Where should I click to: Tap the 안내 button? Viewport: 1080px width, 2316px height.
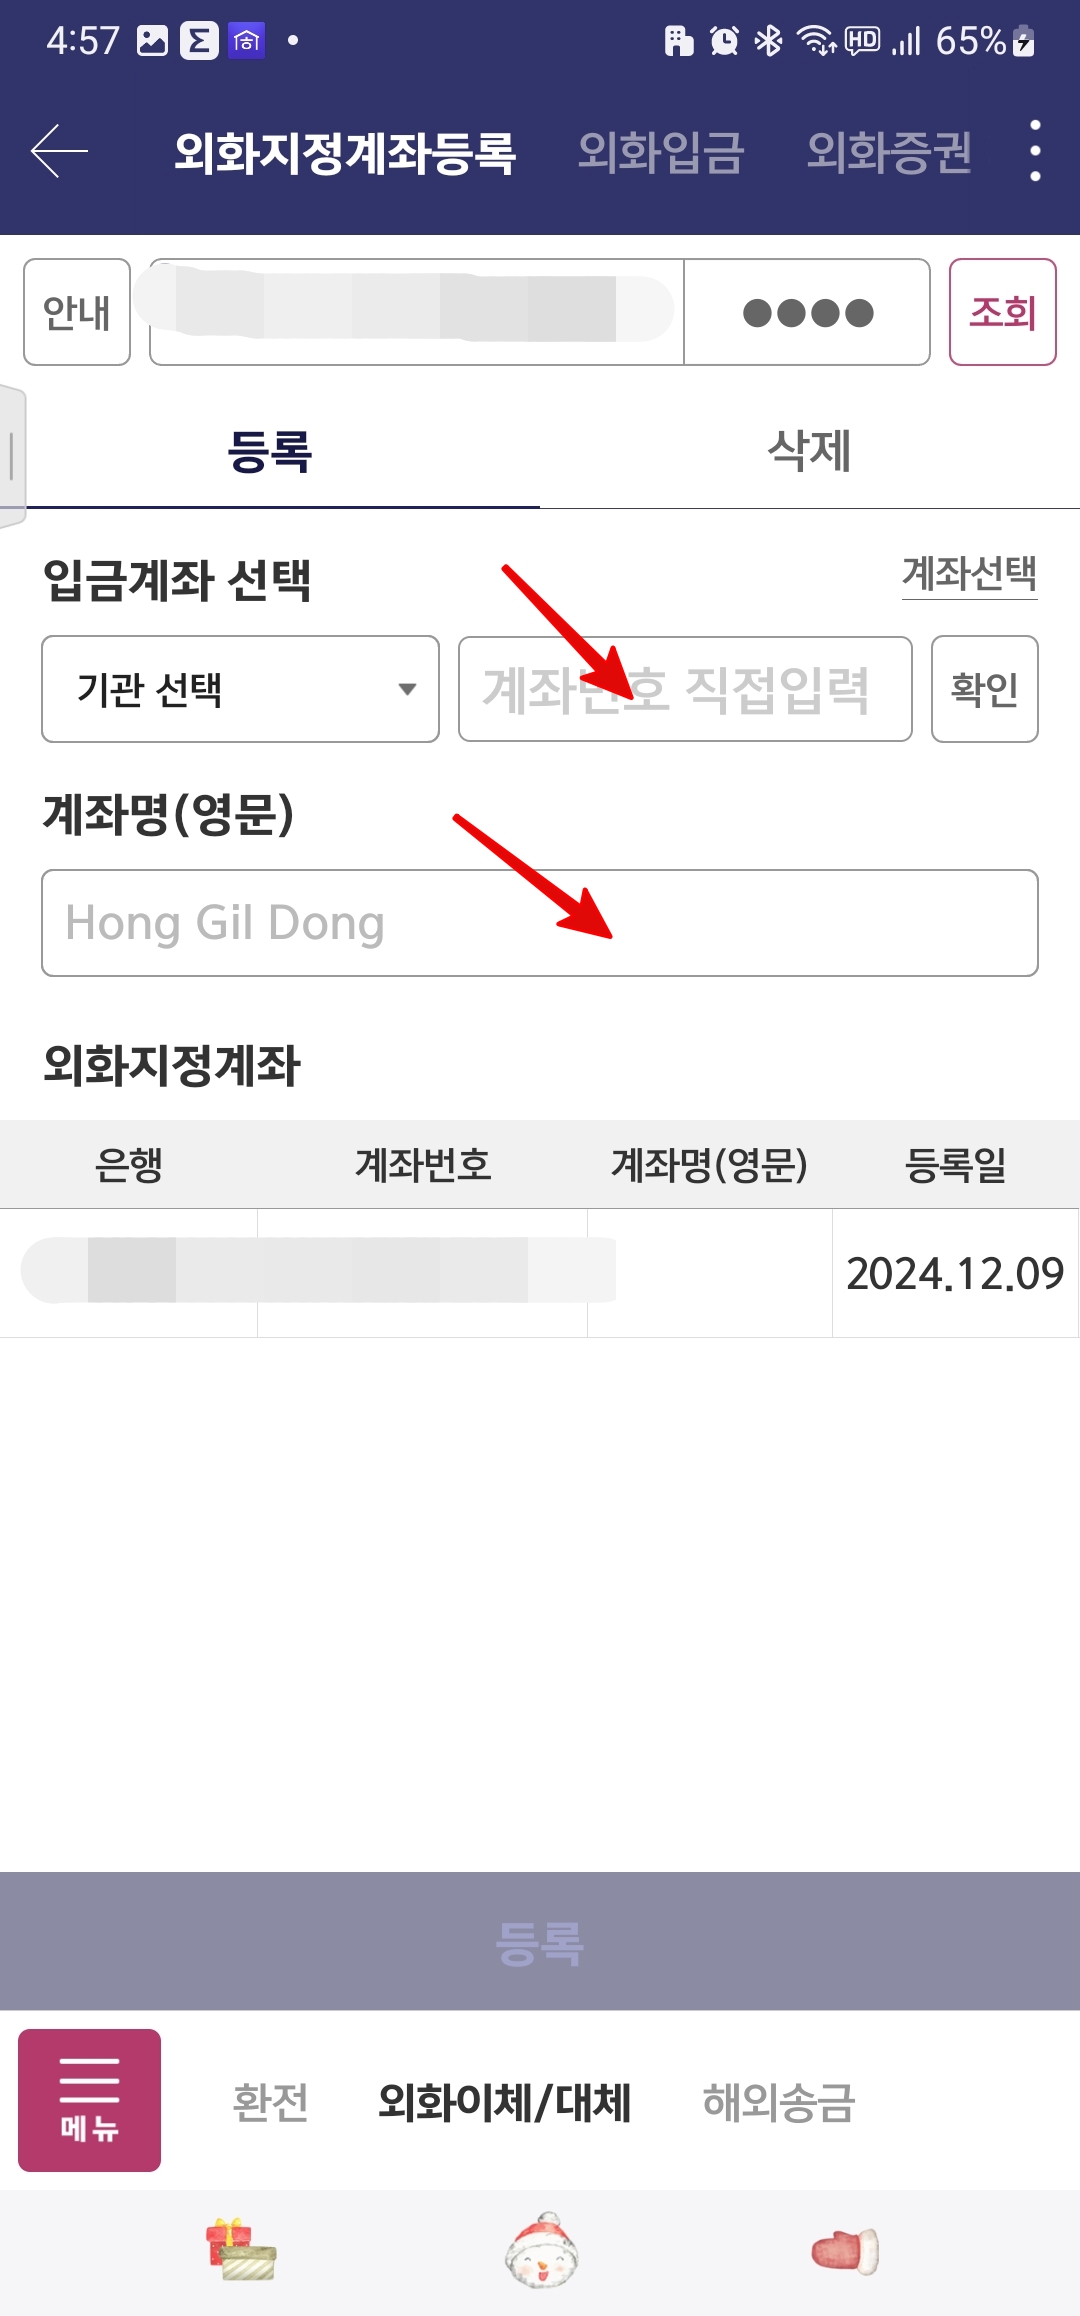pos(77,312)
